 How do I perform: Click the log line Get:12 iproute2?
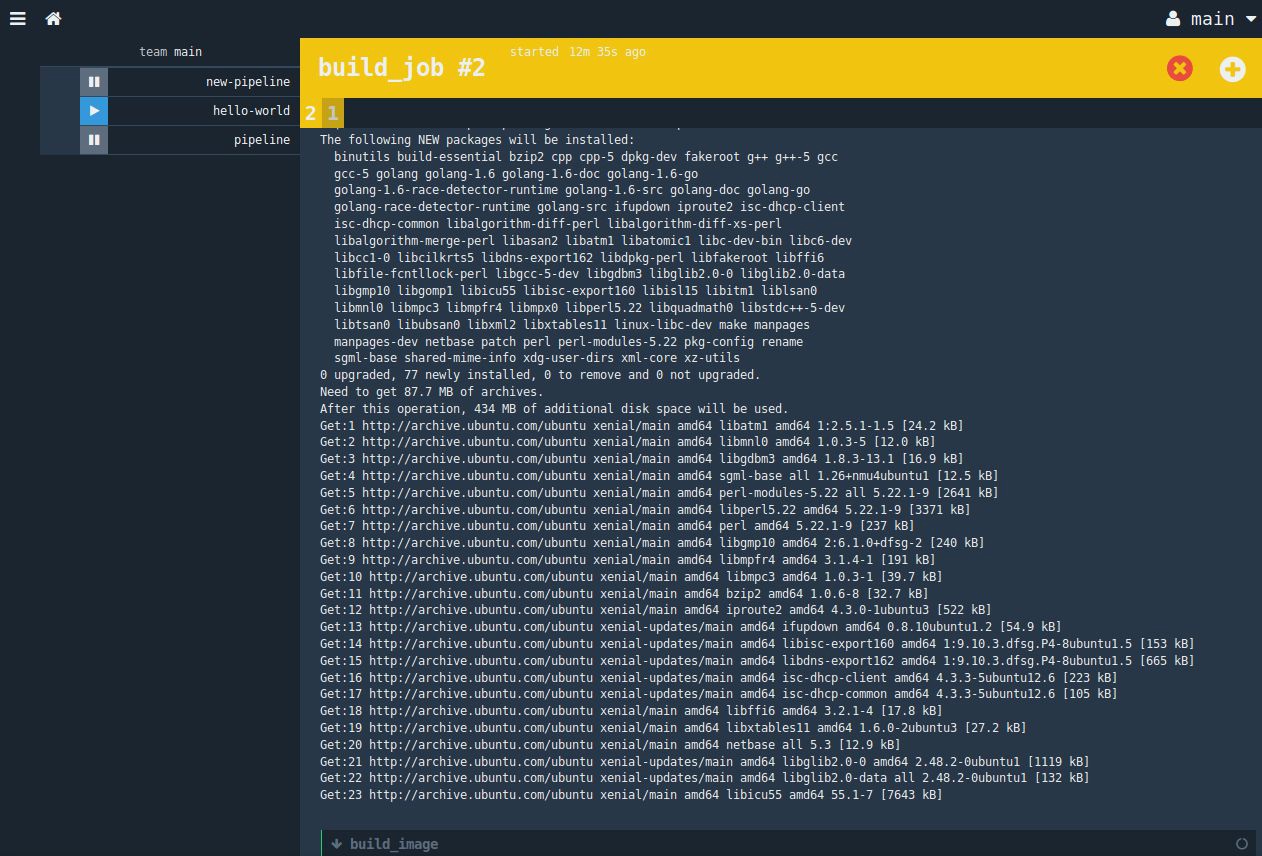point(656,610)
